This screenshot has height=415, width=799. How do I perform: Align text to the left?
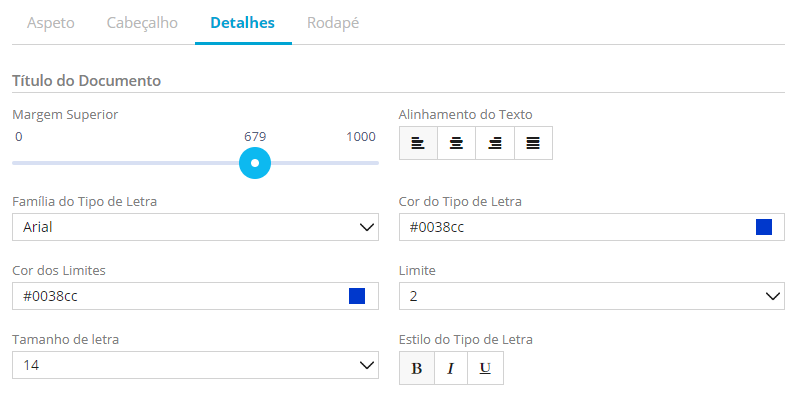[418, 143]
